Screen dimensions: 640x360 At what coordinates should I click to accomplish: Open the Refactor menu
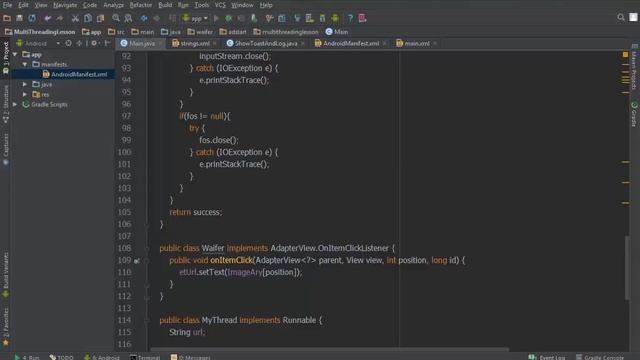[x=140, y=5]
